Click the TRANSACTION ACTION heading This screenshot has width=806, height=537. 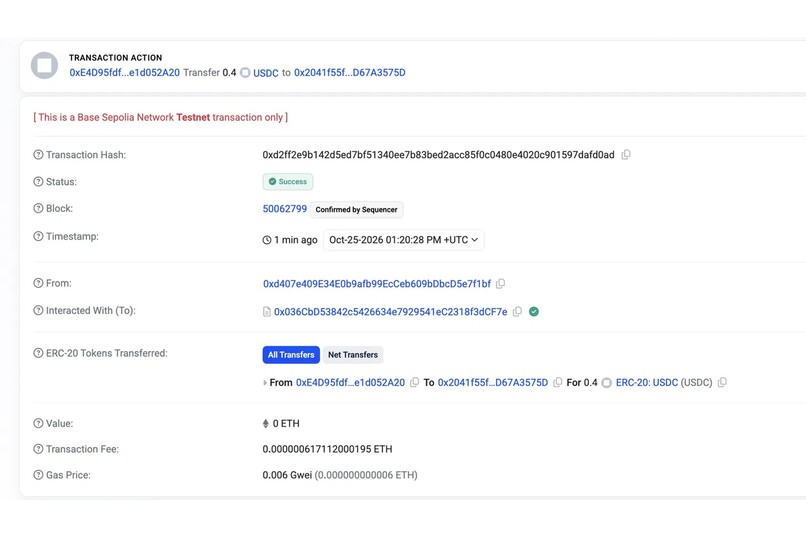pos(116,58)
